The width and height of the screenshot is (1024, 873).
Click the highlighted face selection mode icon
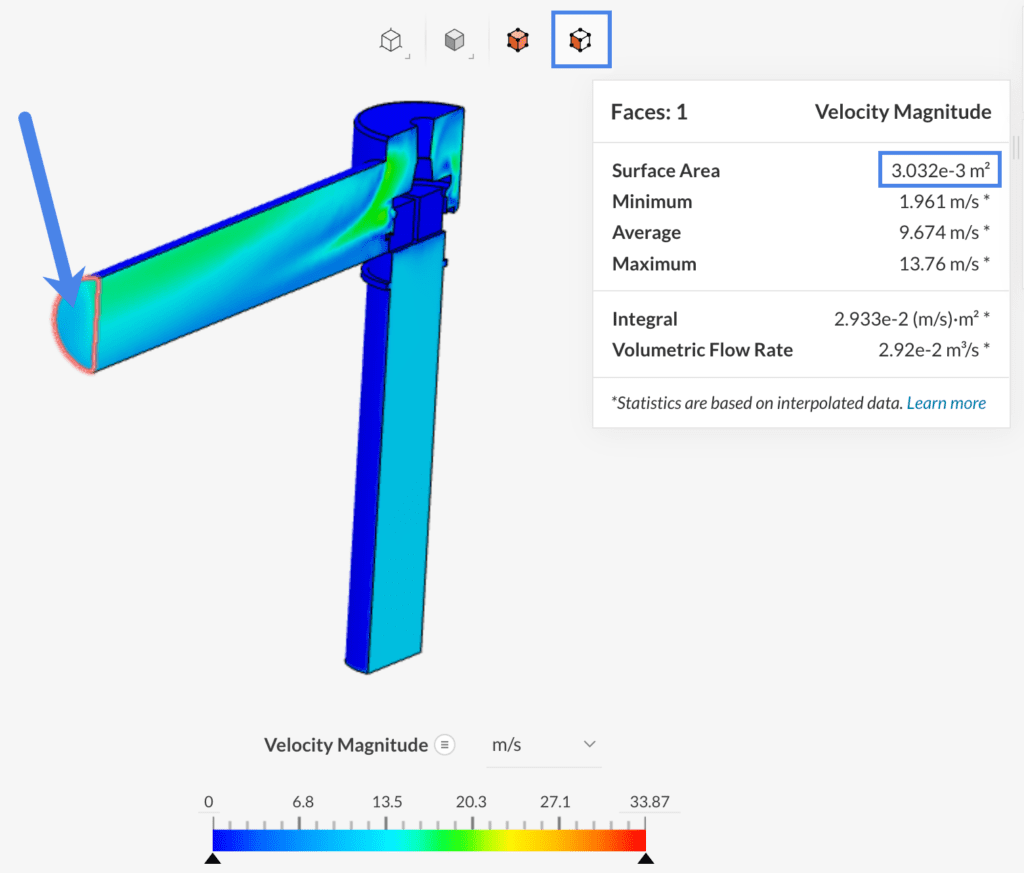click(581, 39)
